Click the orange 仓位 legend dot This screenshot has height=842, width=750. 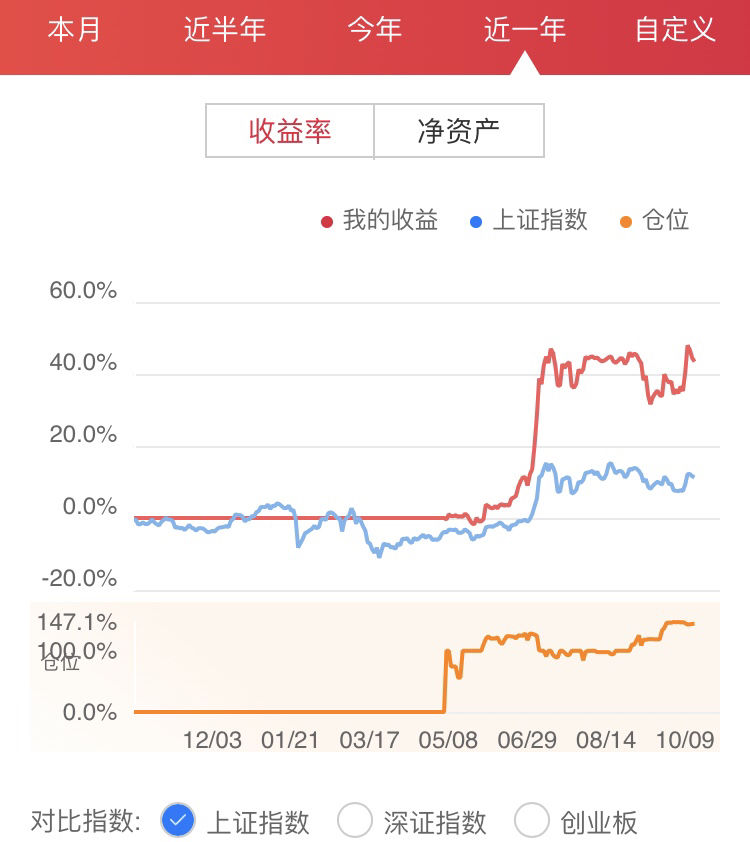(x=626, y=221)
